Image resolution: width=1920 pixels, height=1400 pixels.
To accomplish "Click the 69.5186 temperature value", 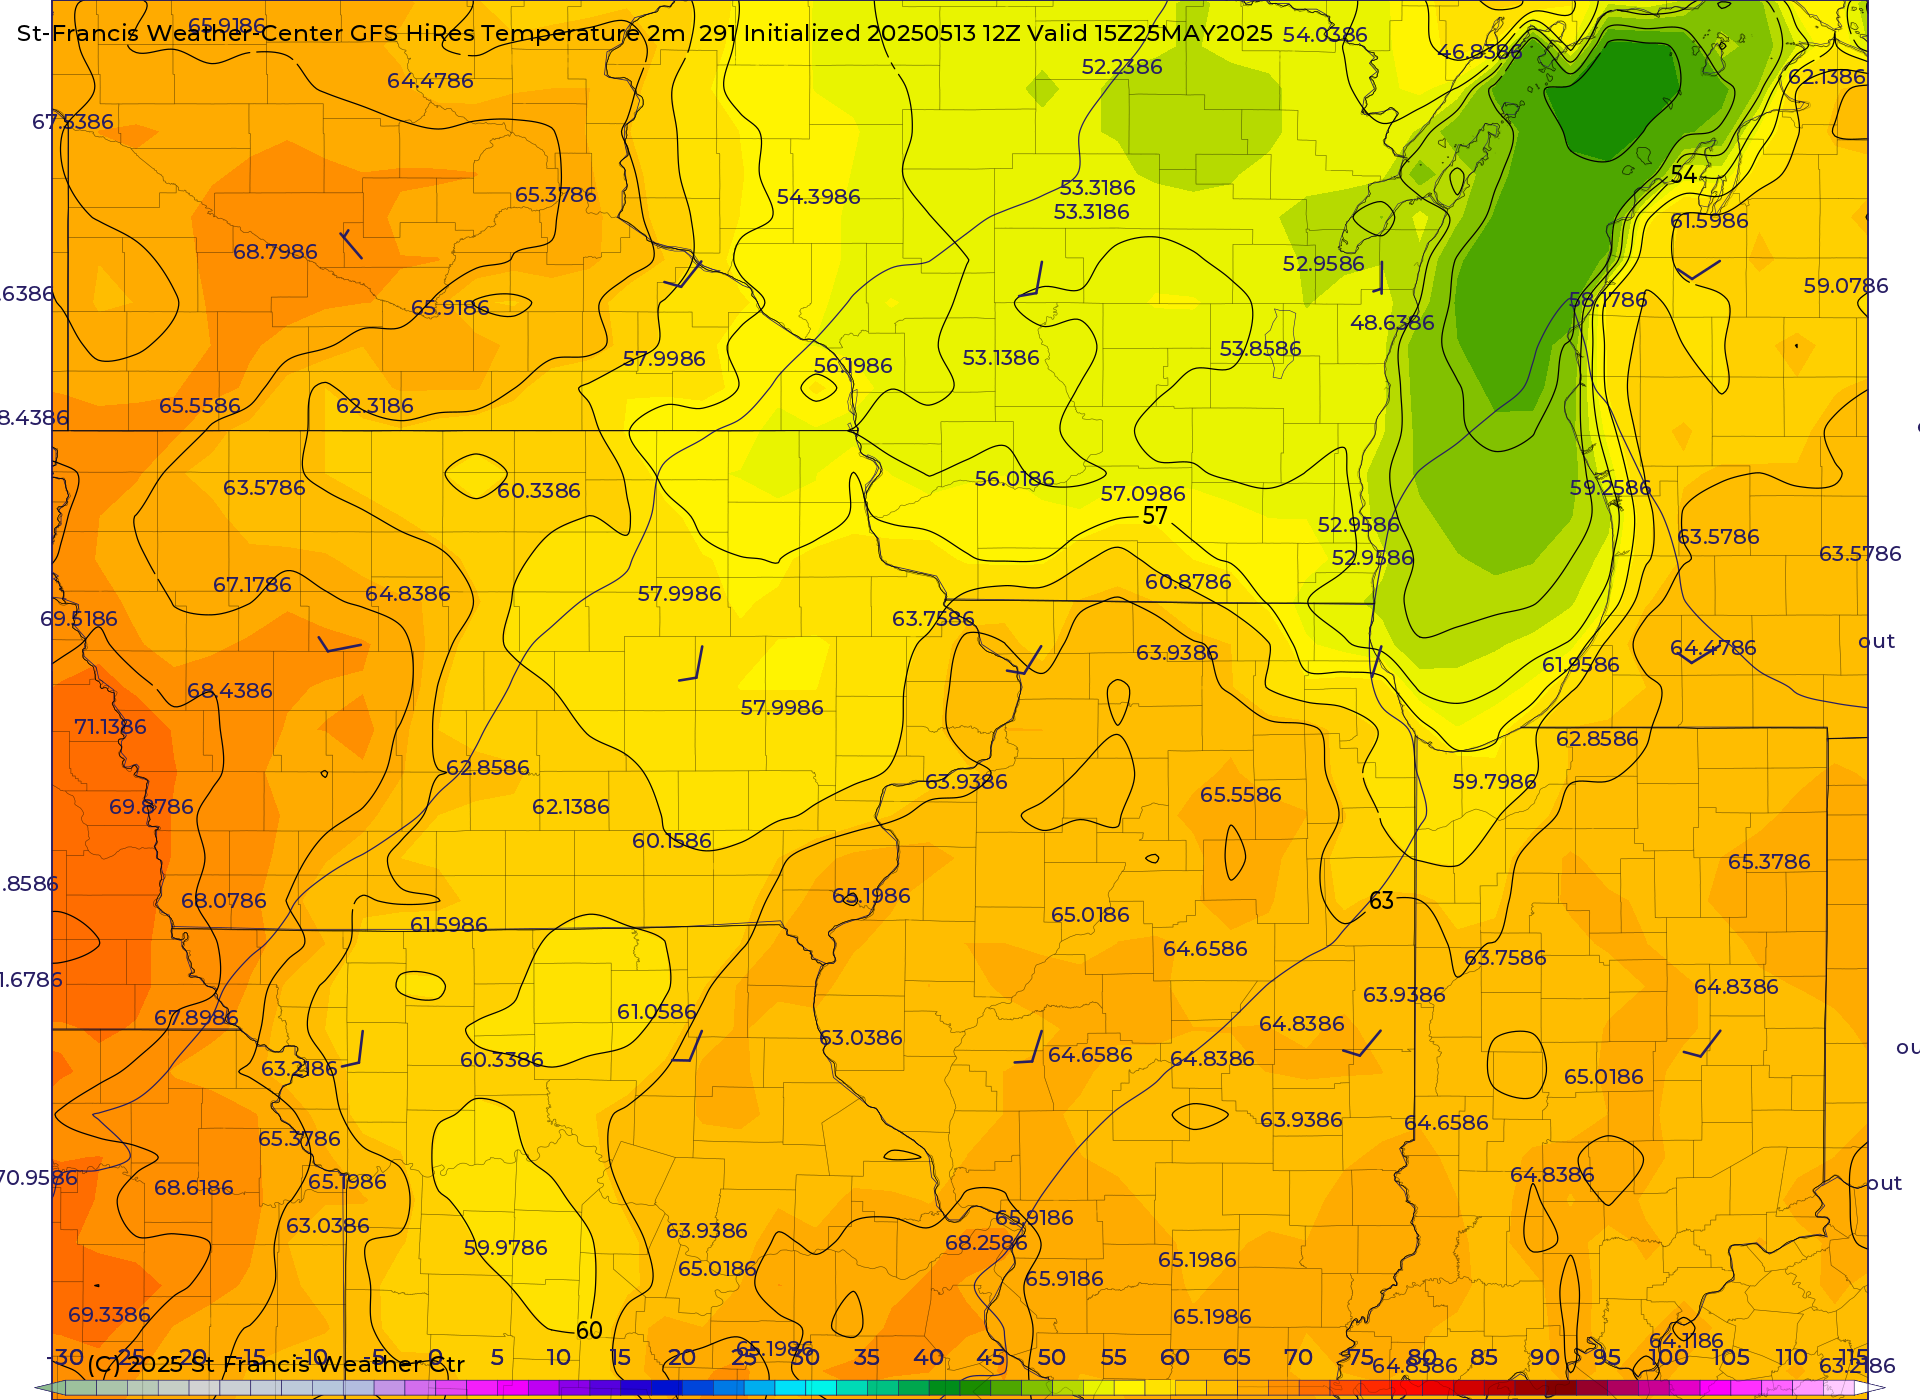I will [79, 619].
